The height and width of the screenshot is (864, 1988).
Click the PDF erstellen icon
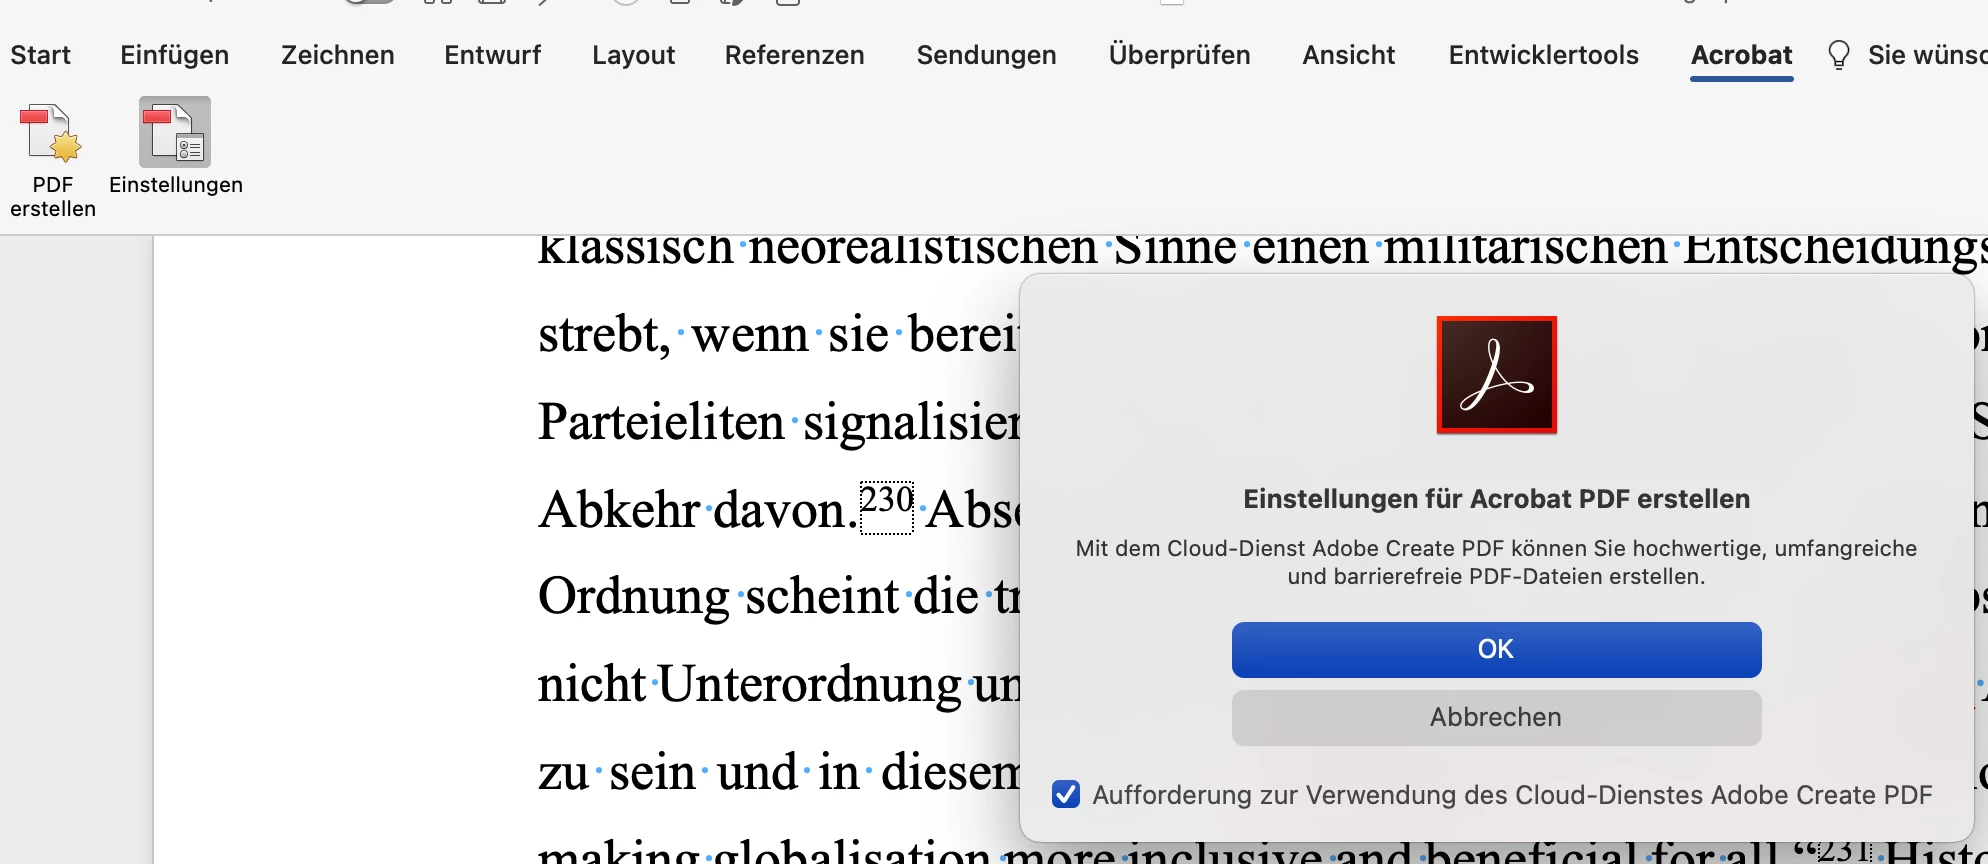click(x=50, y=133)
